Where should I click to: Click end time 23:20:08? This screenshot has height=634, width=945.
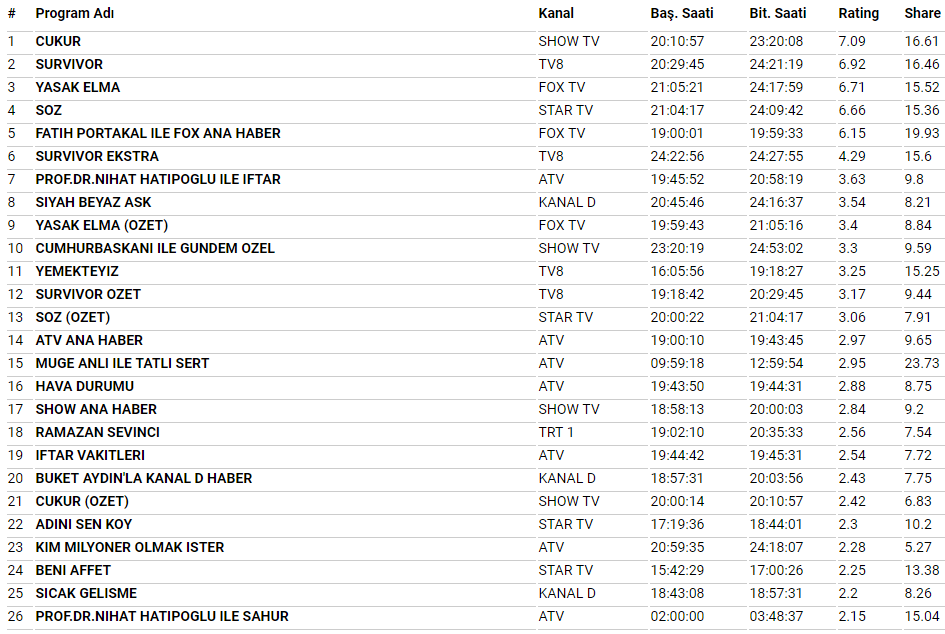click(x=776, y=41)
